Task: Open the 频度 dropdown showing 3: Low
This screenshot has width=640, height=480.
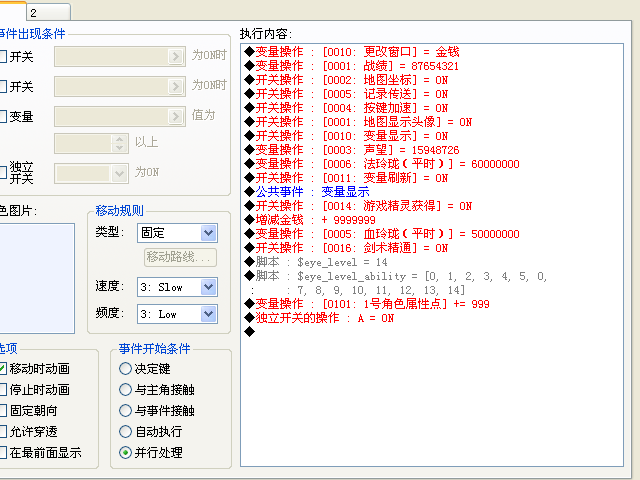Action: pyautogui.click(x=178, y=314)
